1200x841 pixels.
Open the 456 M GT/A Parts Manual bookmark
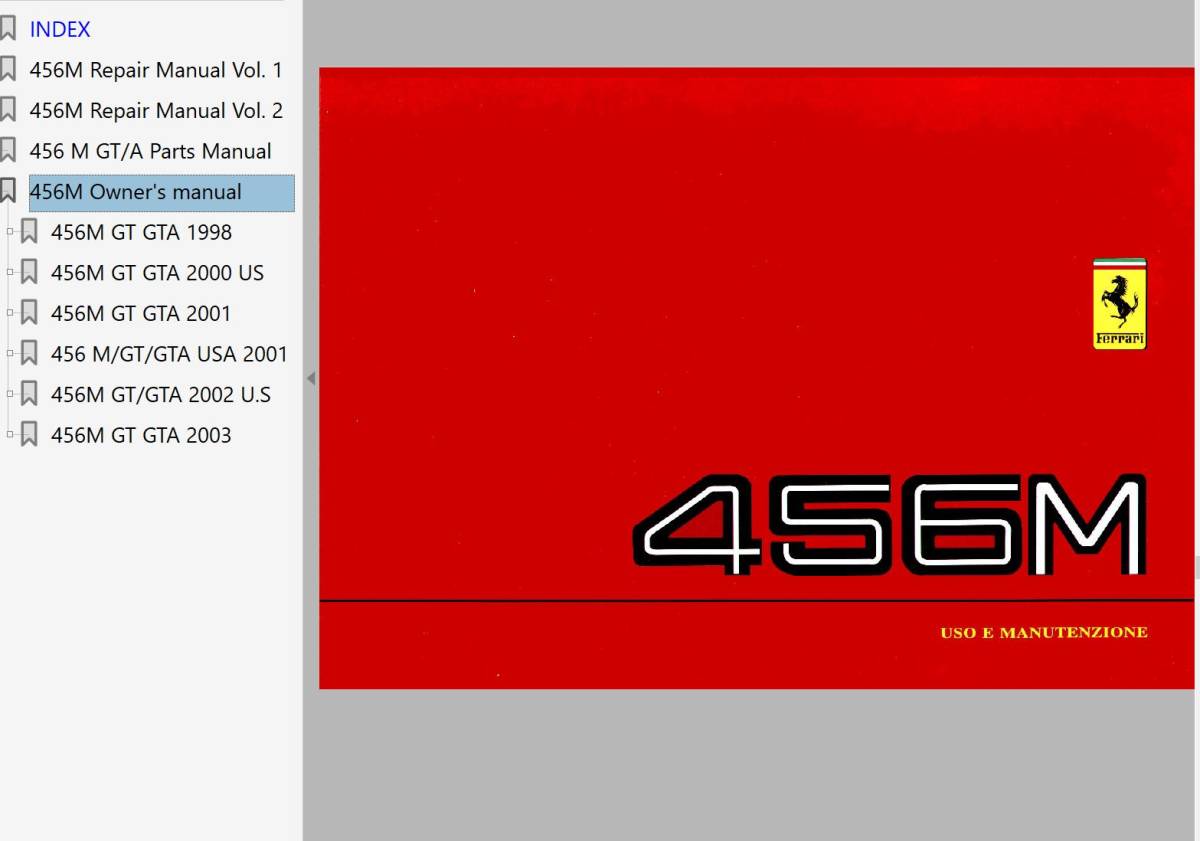pos(150,151)
